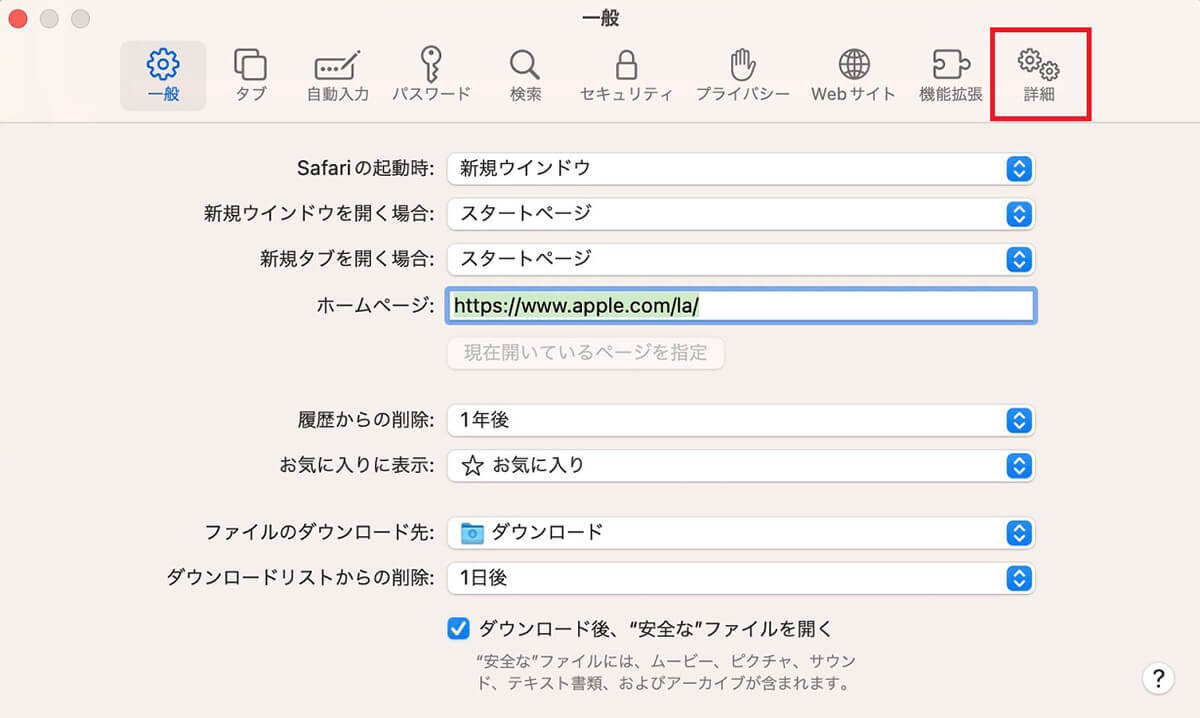Switch to the Webサイト globe pane
This screenshot has width=1200, height=718.
point(853,76)
